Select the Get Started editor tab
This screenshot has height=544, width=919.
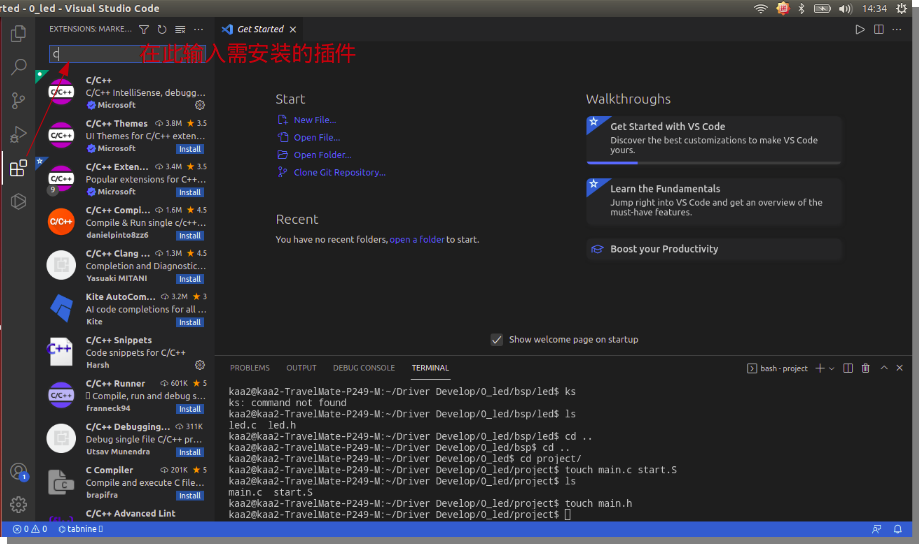258,29
